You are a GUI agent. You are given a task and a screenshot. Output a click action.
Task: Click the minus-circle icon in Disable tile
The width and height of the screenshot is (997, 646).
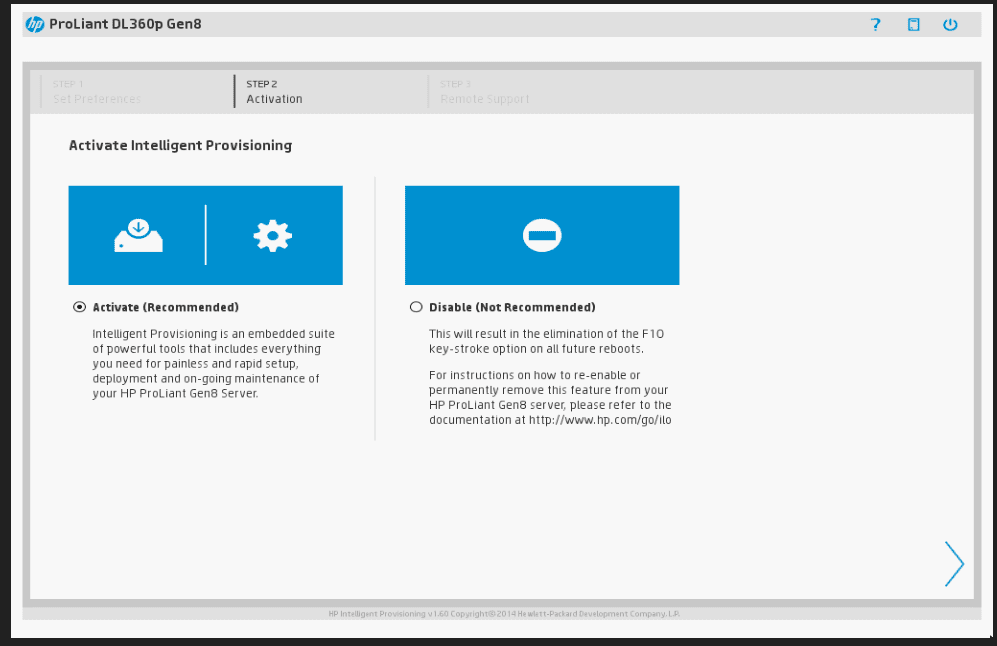tap(542, 235)
